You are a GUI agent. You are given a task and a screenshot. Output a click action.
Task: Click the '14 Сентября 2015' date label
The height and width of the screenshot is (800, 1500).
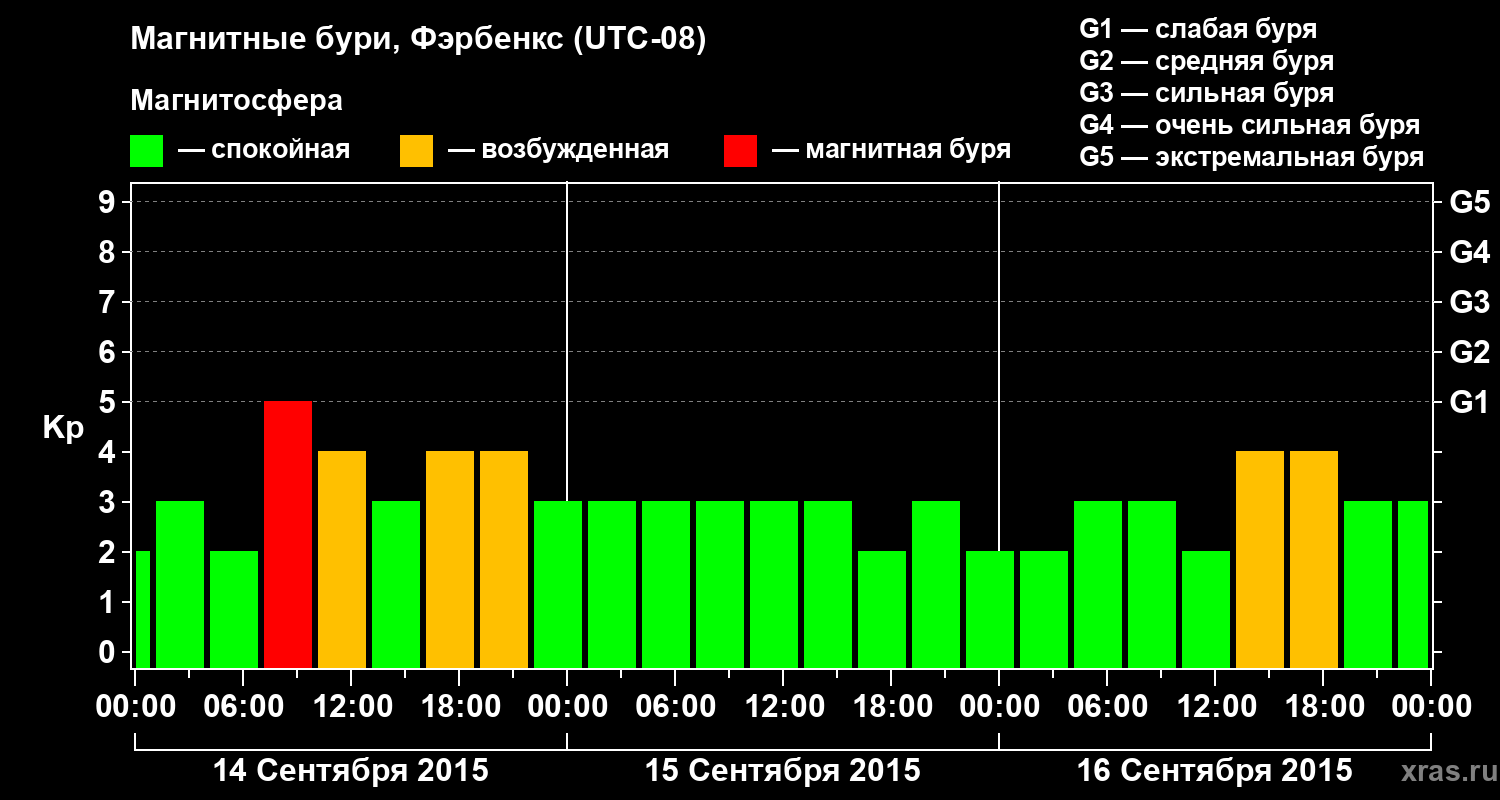[351, 771]
